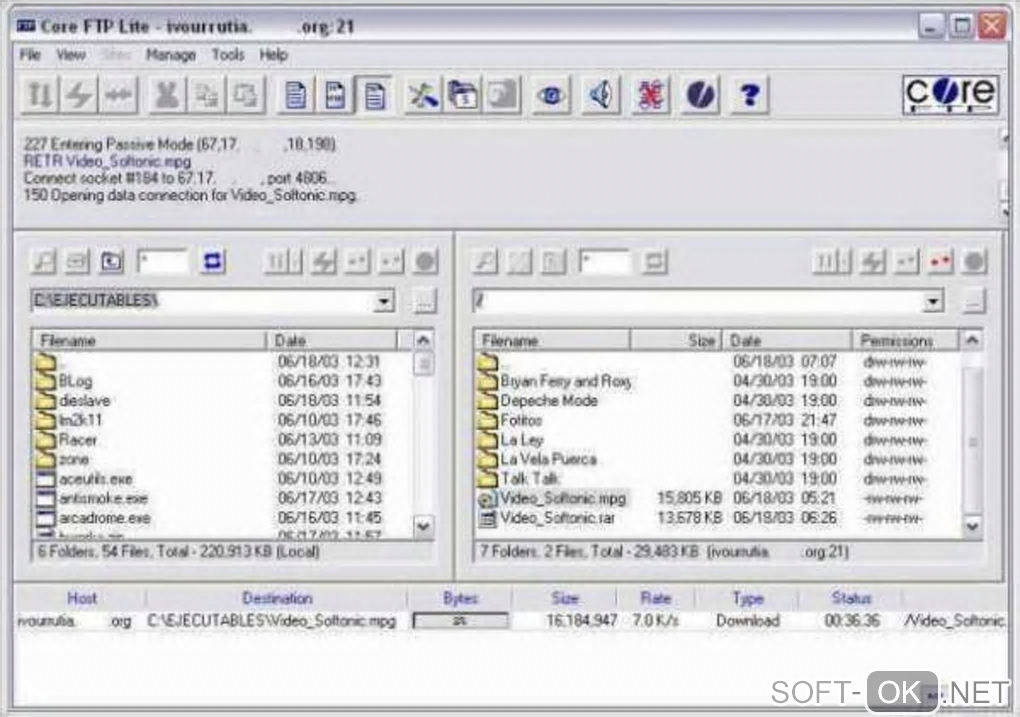Select the antismoke.exe file locally
This screenshot has width=1020, height=717.
[x=103, y=498]
